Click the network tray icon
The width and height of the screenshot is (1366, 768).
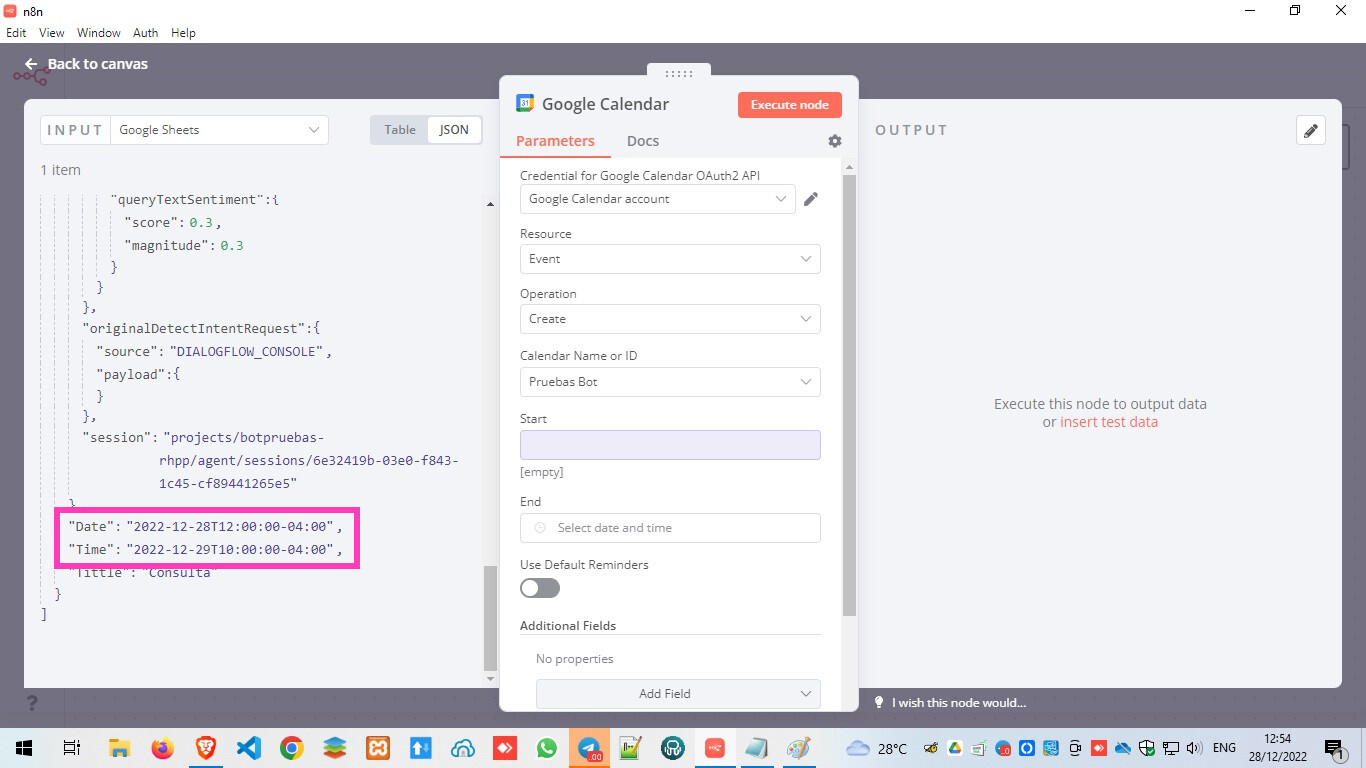click(x=1170, y=748)
